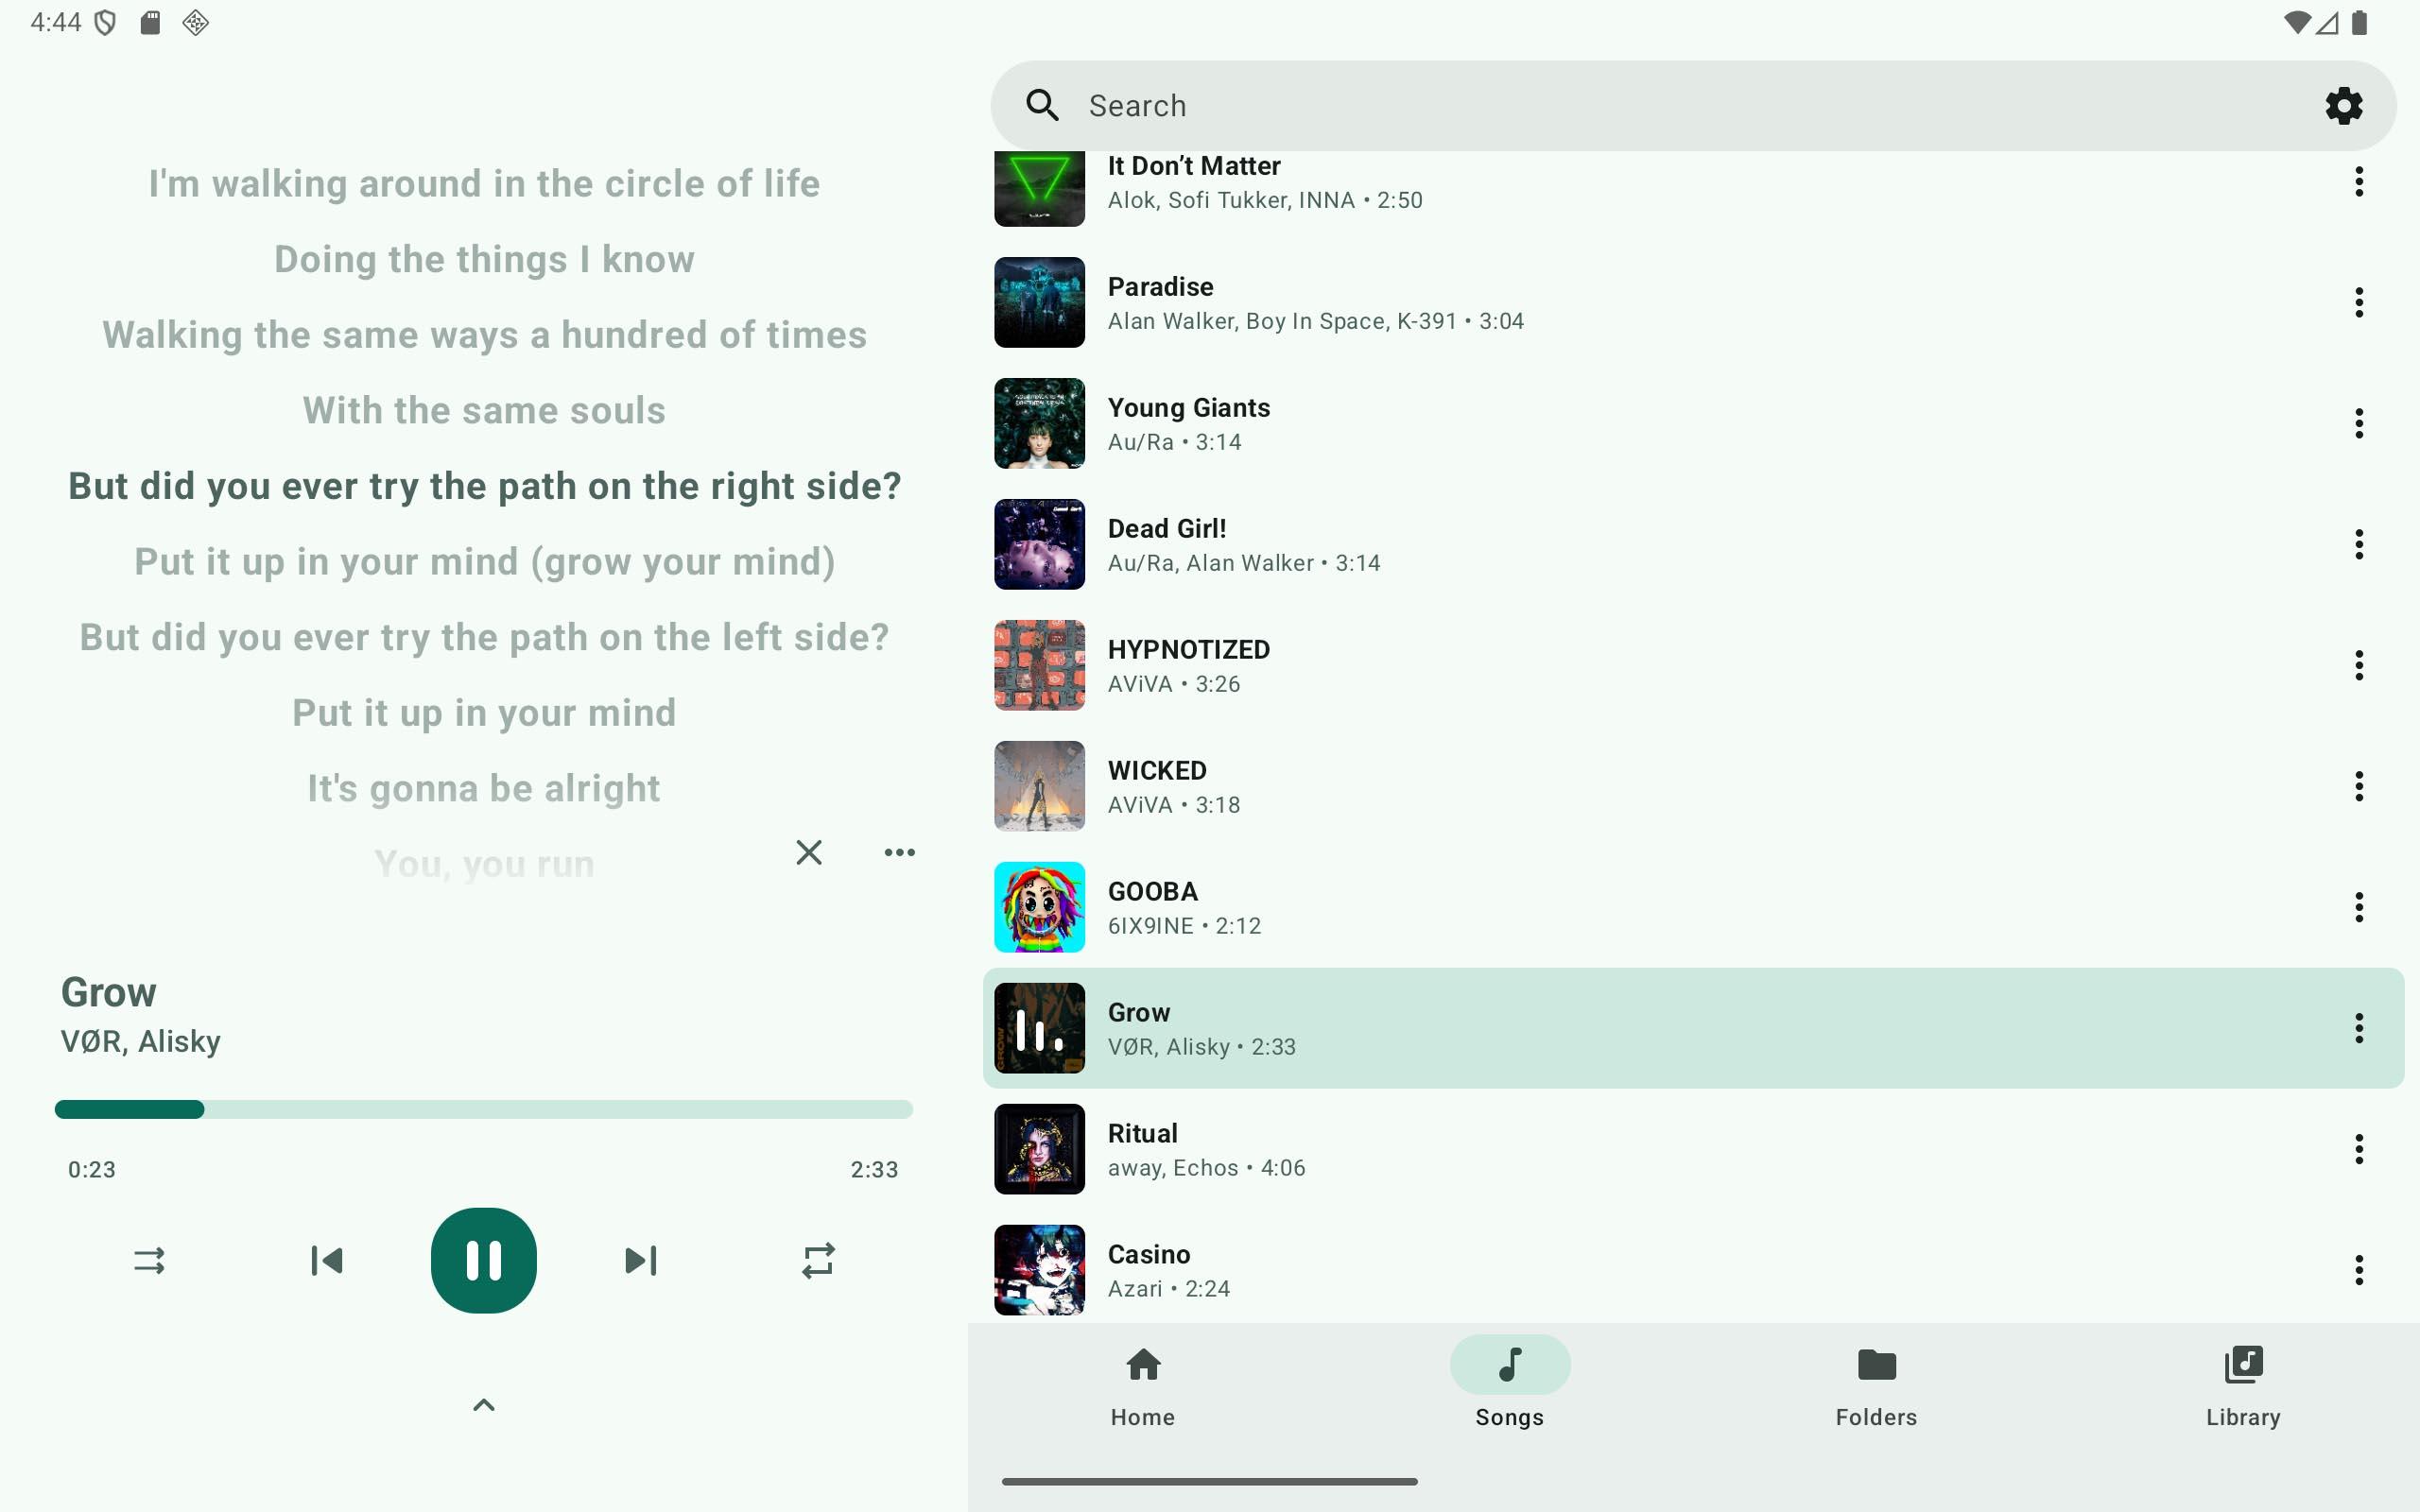Toggle repeat mode
The height and width of the screenshot is (1512, 2420).
[x=817, y=1260]
